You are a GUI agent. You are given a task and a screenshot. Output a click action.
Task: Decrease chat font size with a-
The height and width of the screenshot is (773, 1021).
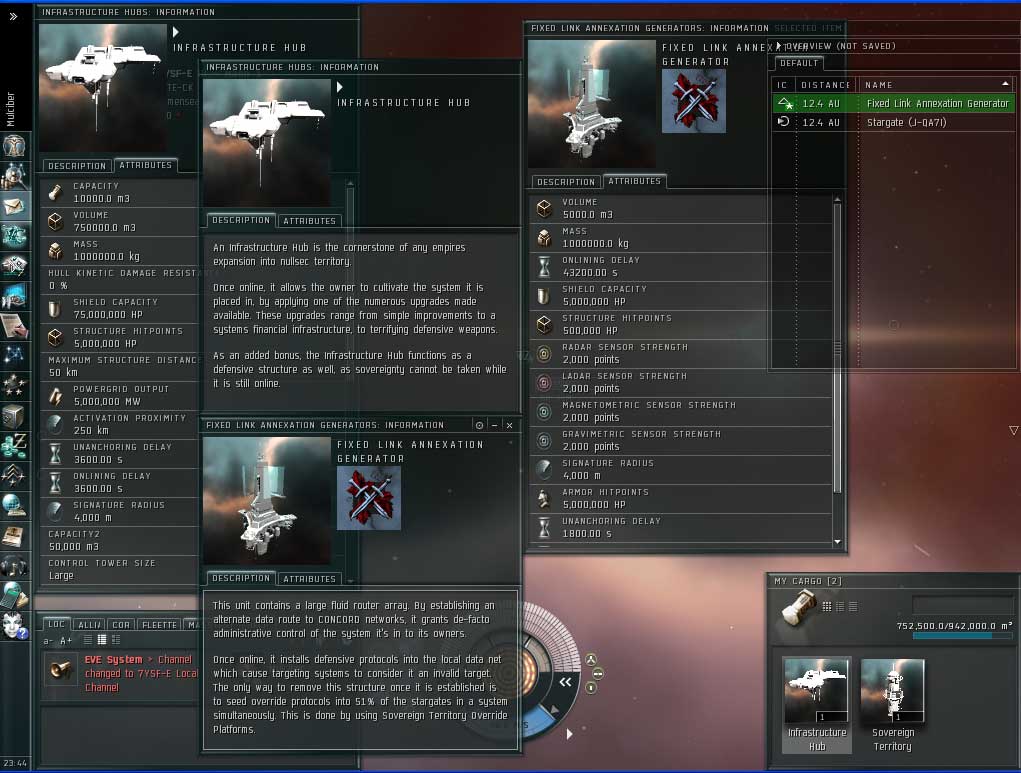pos(48,641)
